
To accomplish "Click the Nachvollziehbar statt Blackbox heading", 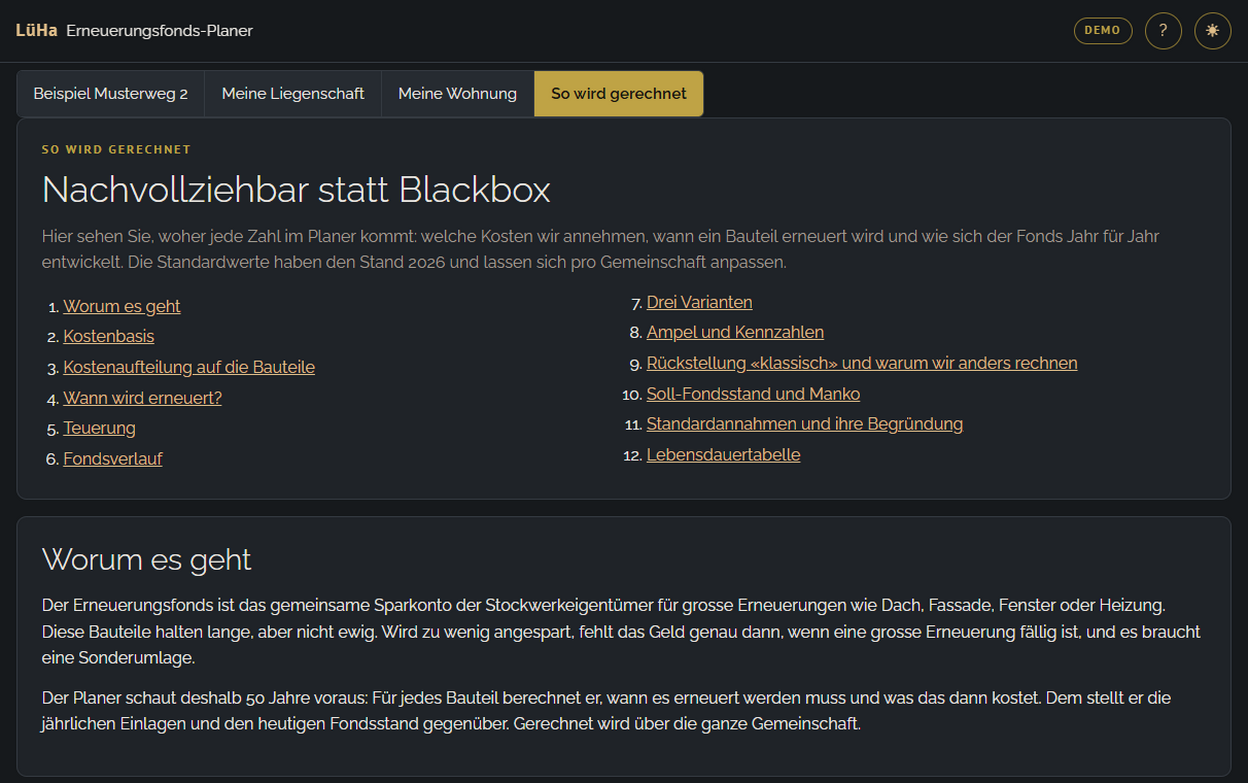I will pyautogui.click(x=297, y=189).
